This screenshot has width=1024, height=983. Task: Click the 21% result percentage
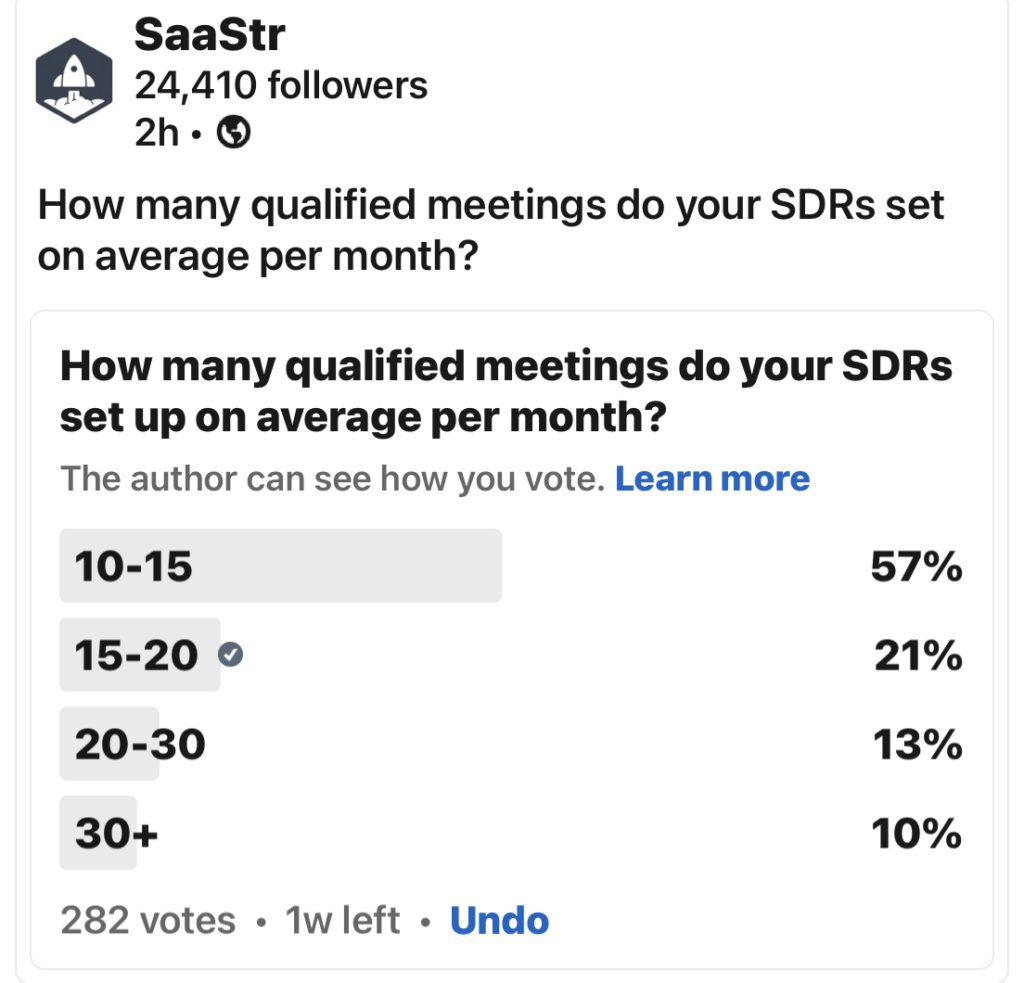click(918, 657)
